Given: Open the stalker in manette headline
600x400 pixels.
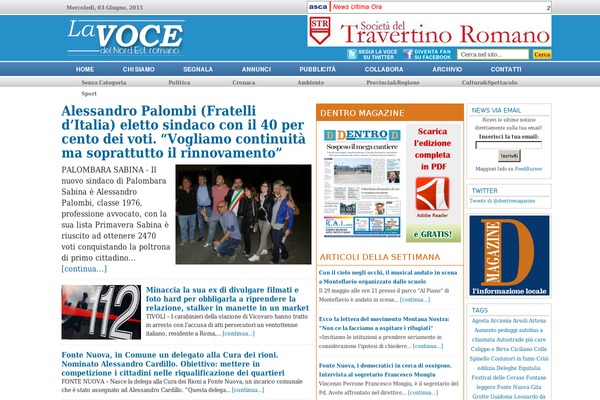Looking at the screenshot, I should [227, 299].
